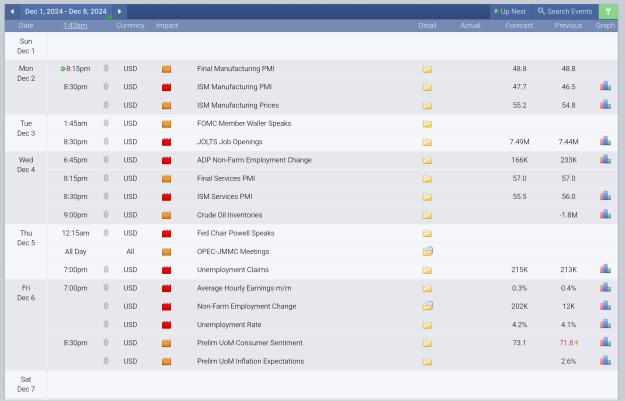This screenshot has width=625, height=401.
Task: Select the Non-Farm Employment Change event
Action: 246,306
